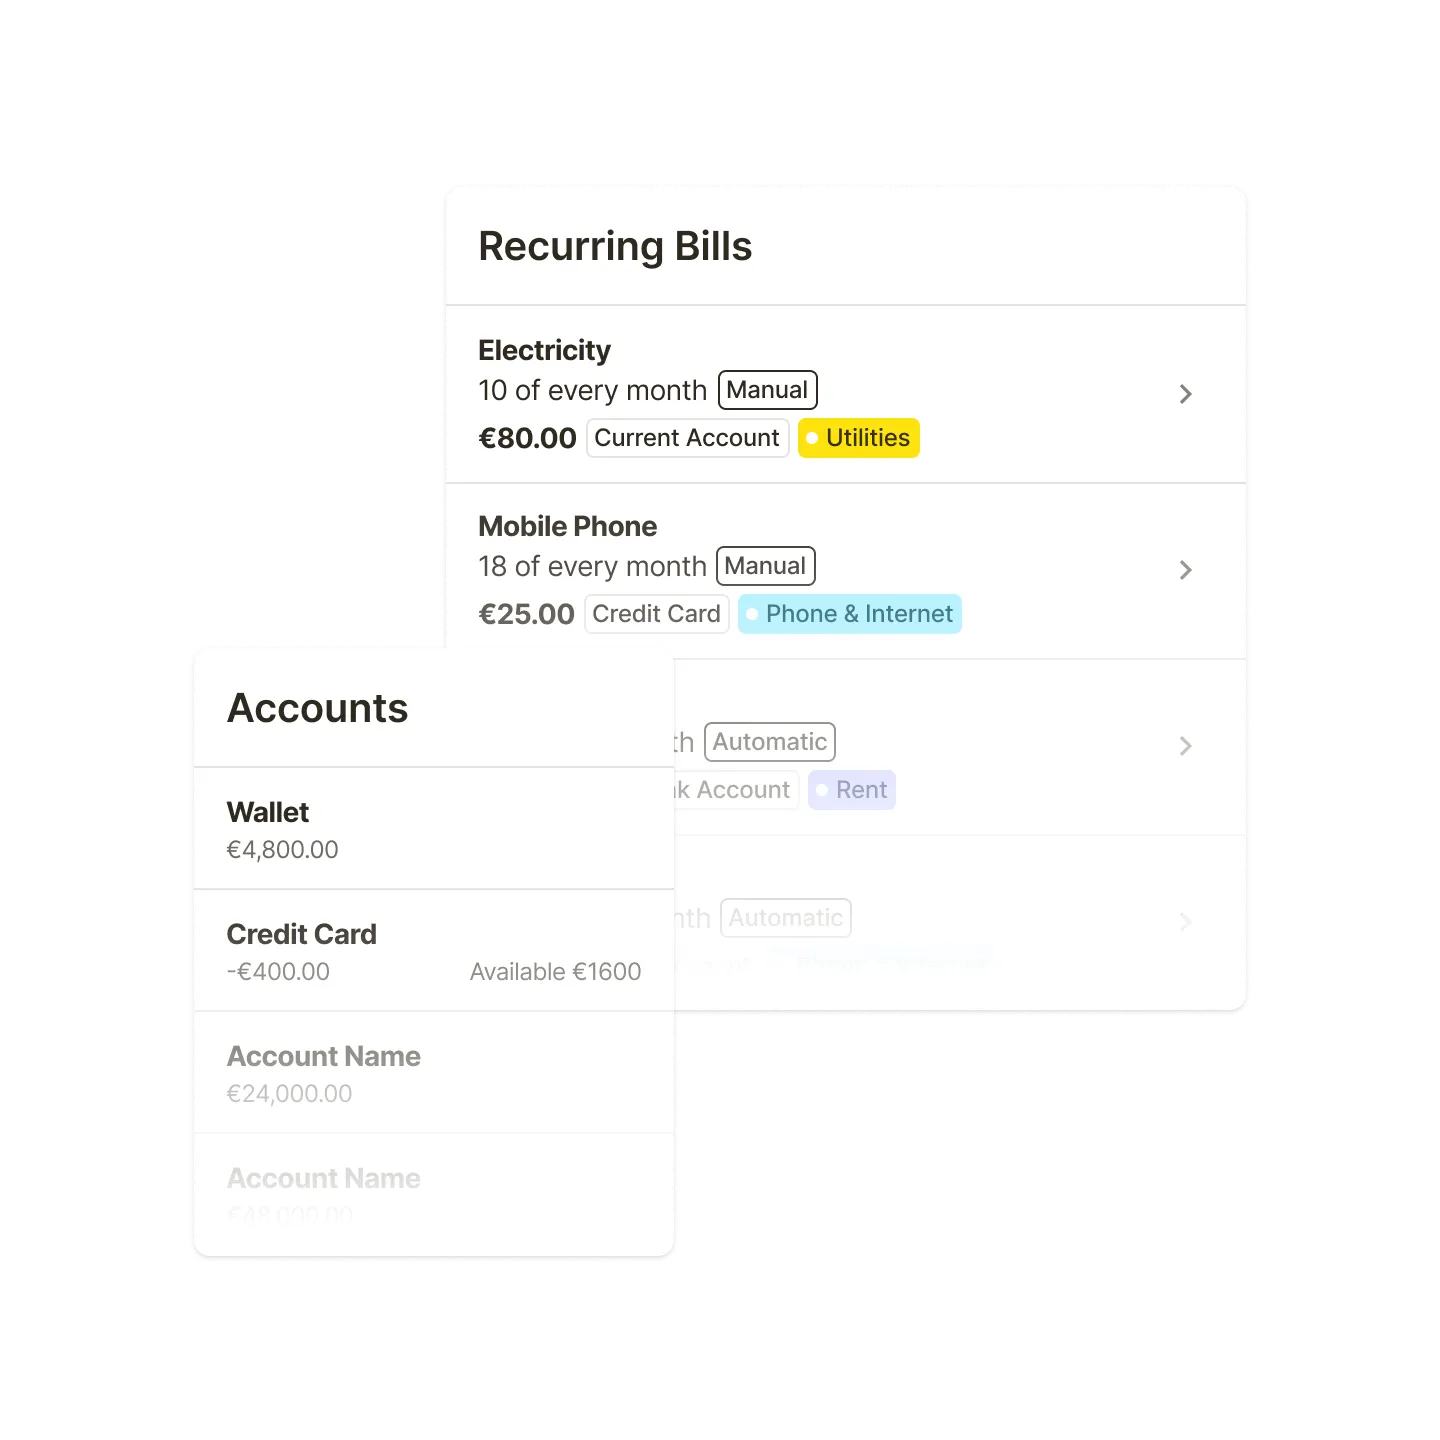1440x1440 pixels.
Task: Select the Current Account label on Electricity
Action: [x=686, y=437]
